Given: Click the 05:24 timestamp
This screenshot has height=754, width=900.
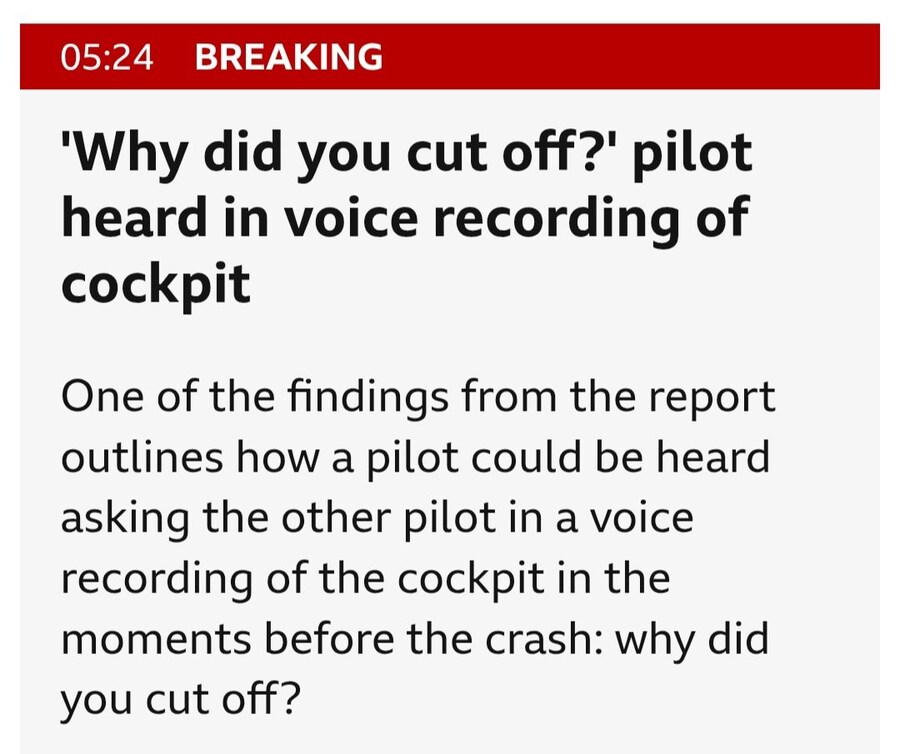Looking at the screenshot, I should pyautogui.click(x=107, y=57).
